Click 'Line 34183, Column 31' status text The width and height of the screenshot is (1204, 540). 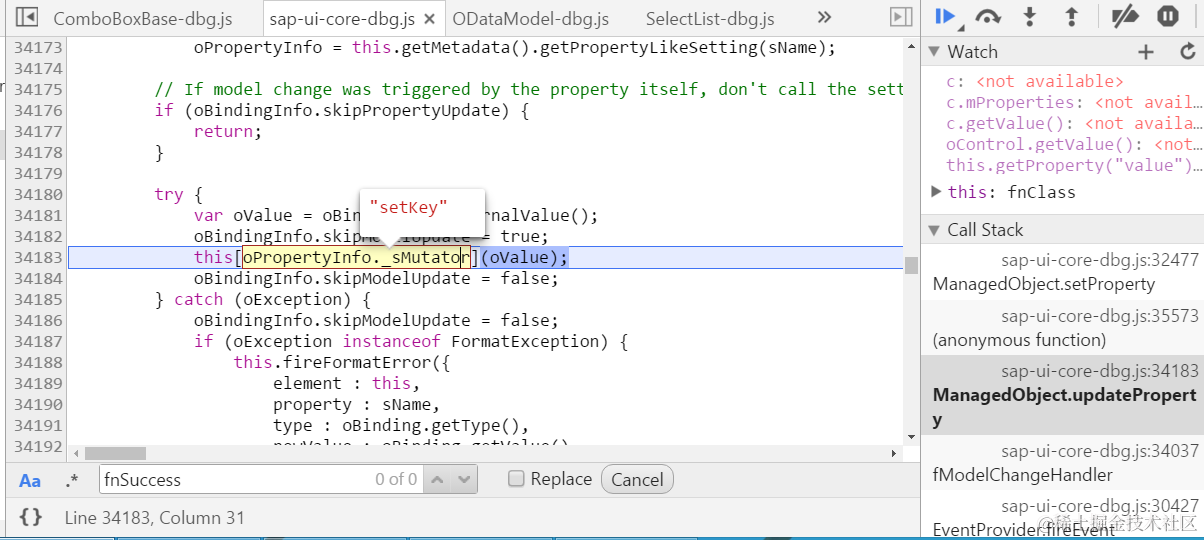click(x=154, y=518)
